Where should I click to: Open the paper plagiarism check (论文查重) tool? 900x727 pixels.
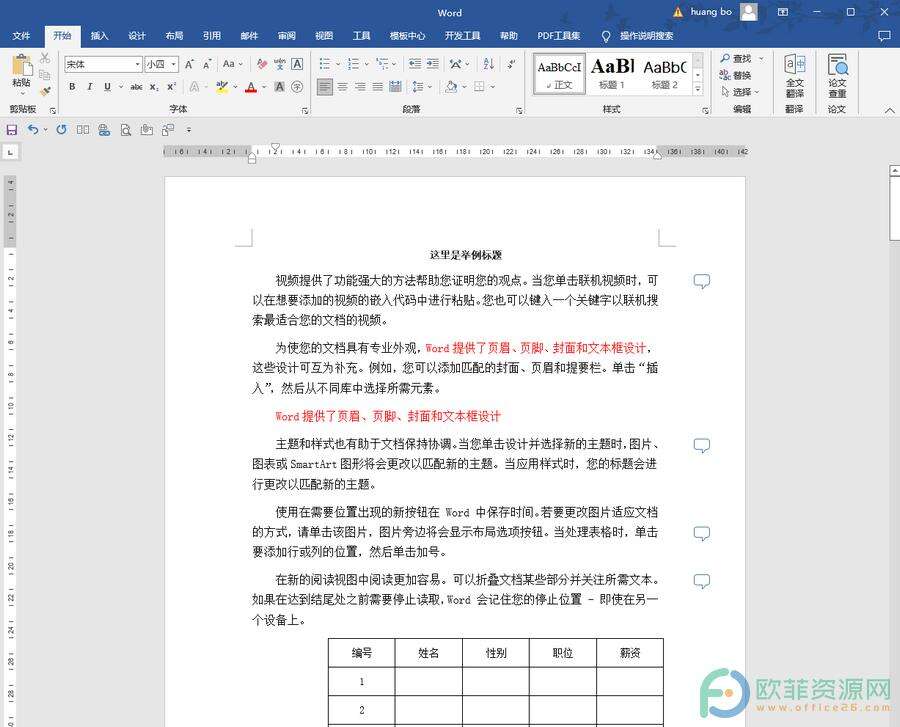coord(837,76)
